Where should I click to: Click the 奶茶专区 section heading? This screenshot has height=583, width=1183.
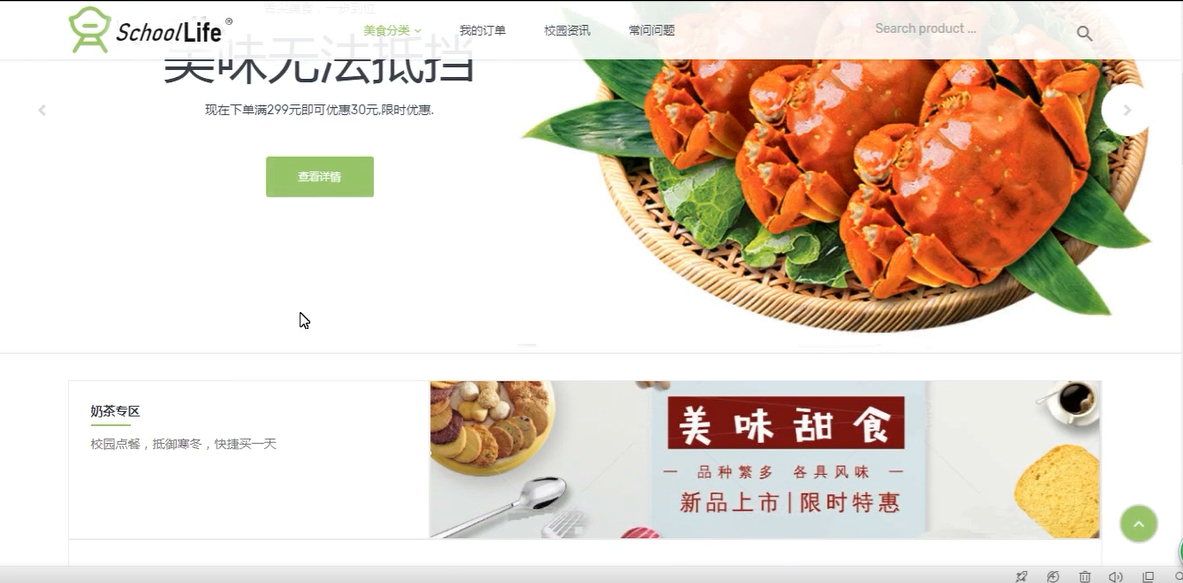115,411
